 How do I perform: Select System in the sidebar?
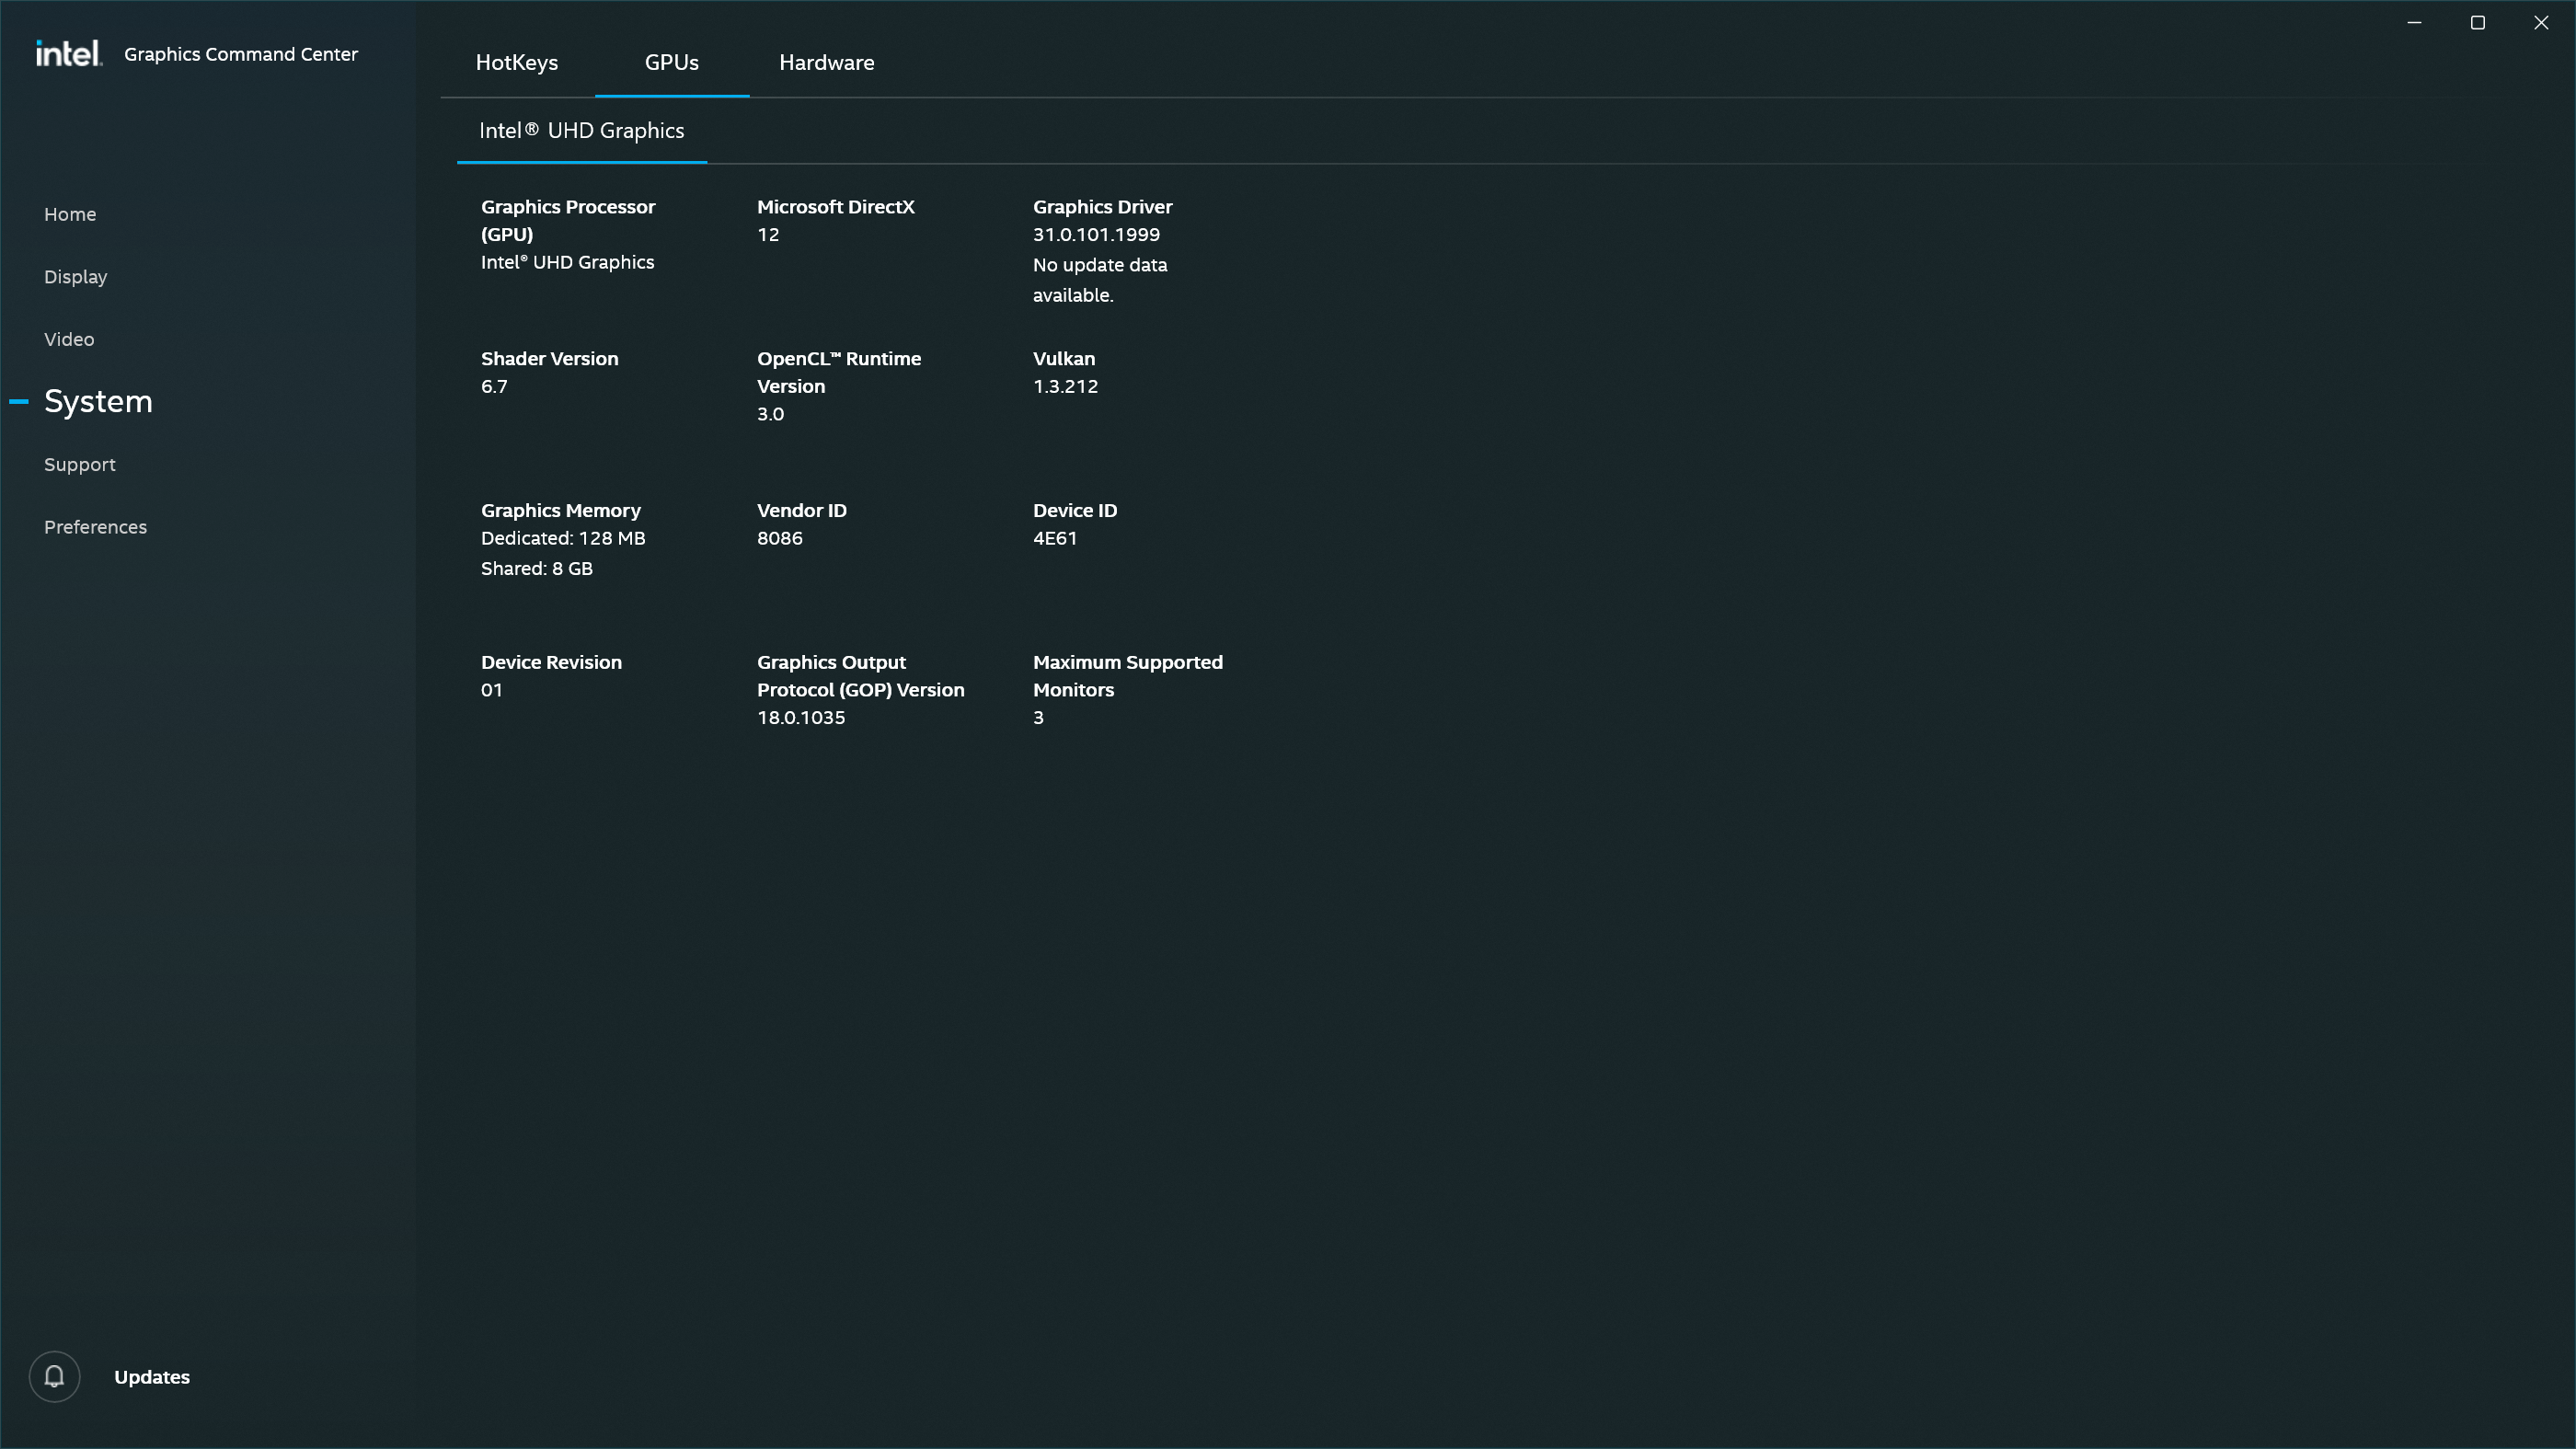tap(98, 401)
